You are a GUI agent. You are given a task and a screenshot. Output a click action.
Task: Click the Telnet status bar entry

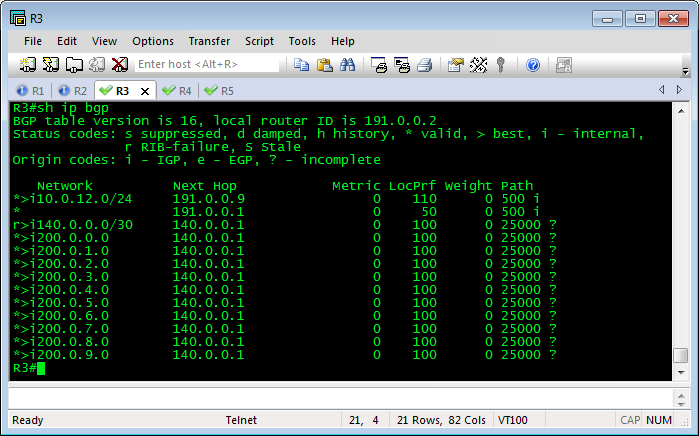241,420
